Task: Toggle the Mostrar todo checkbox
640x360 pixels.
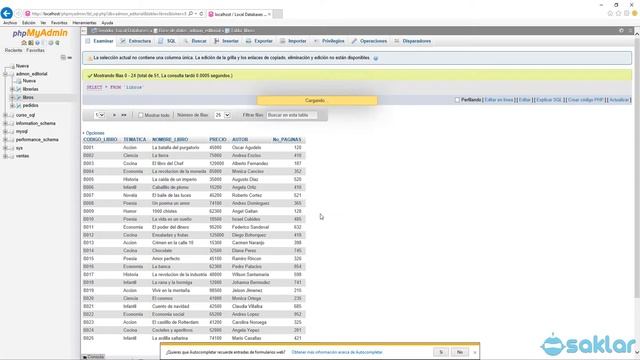Action: pyautogui.click(x=140, y=115)
